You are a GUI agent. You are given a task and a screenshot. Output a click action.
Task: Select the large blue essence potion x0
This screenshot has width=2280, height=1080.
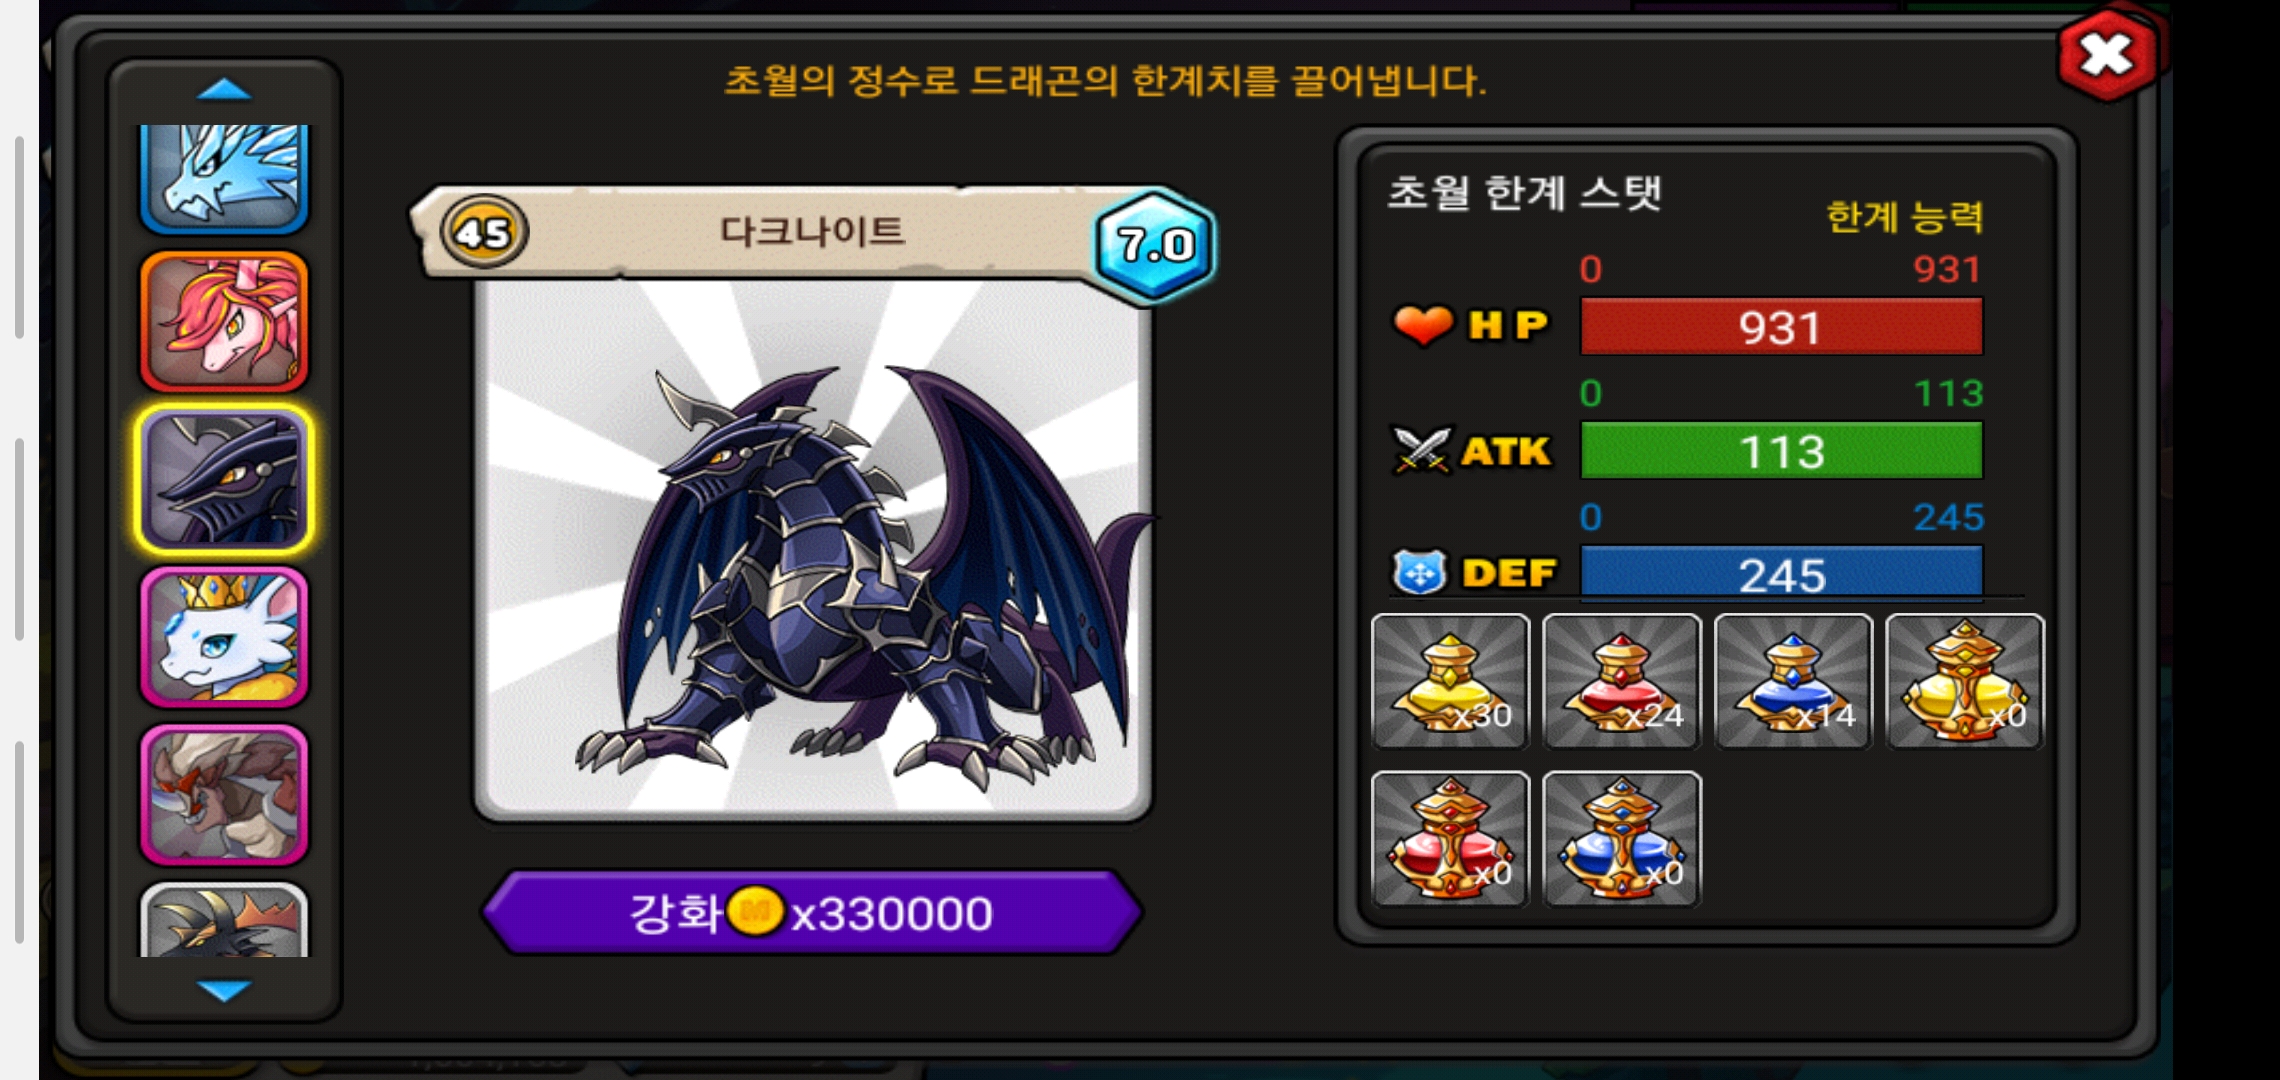(1621, 839)
